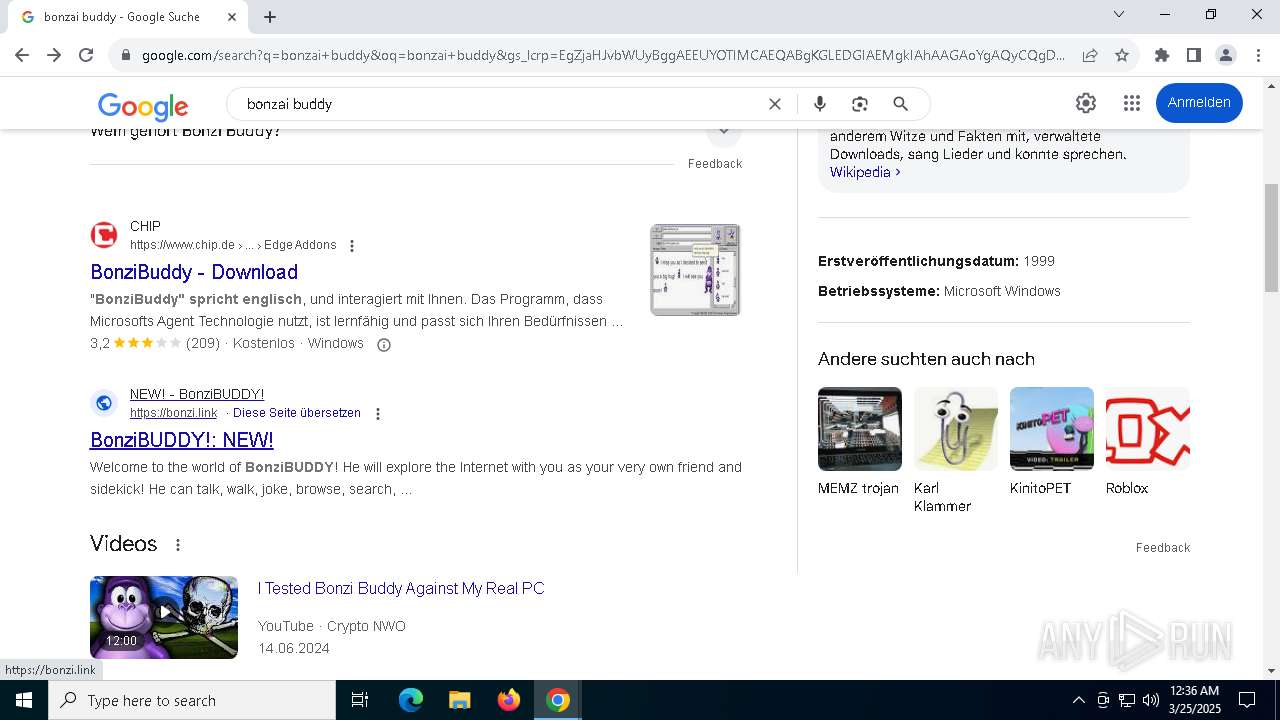This screenshot has height=720, width=1280.
Task: Open the notification center
Action: coord(1247,700)
